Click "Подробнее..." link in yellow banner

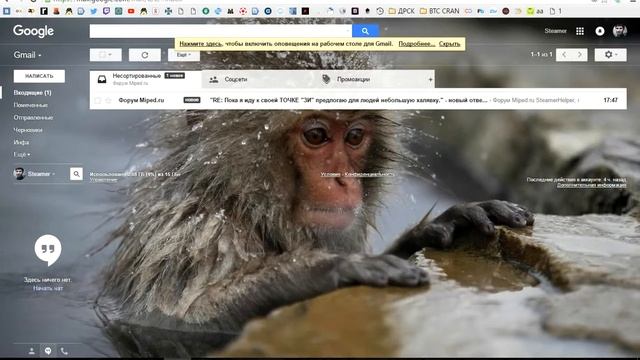pos(417,44)
